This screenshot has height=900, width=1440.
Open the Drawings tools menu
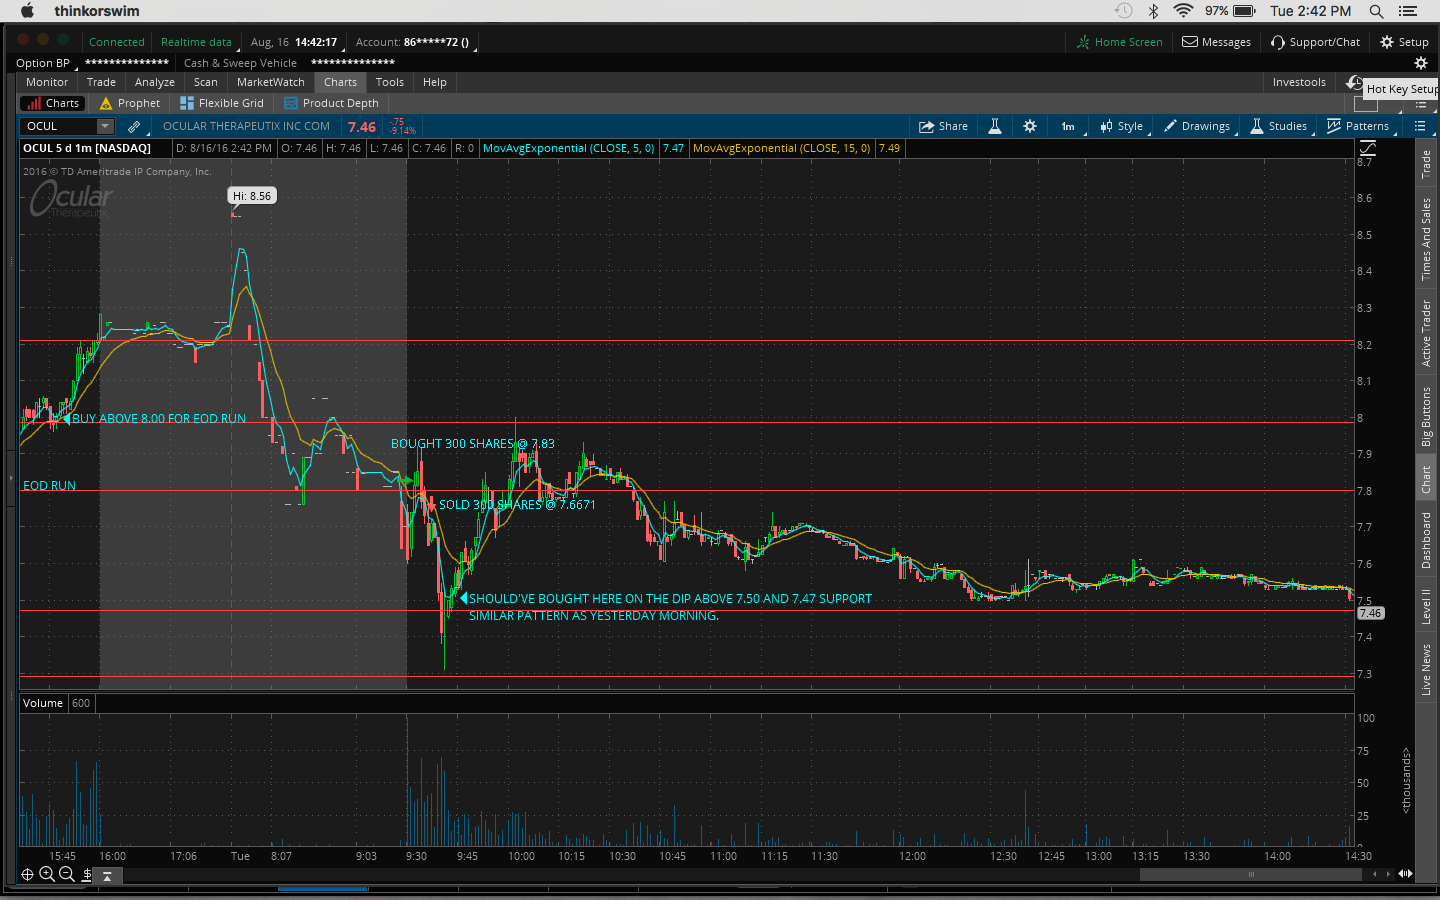pos(1197,126)
